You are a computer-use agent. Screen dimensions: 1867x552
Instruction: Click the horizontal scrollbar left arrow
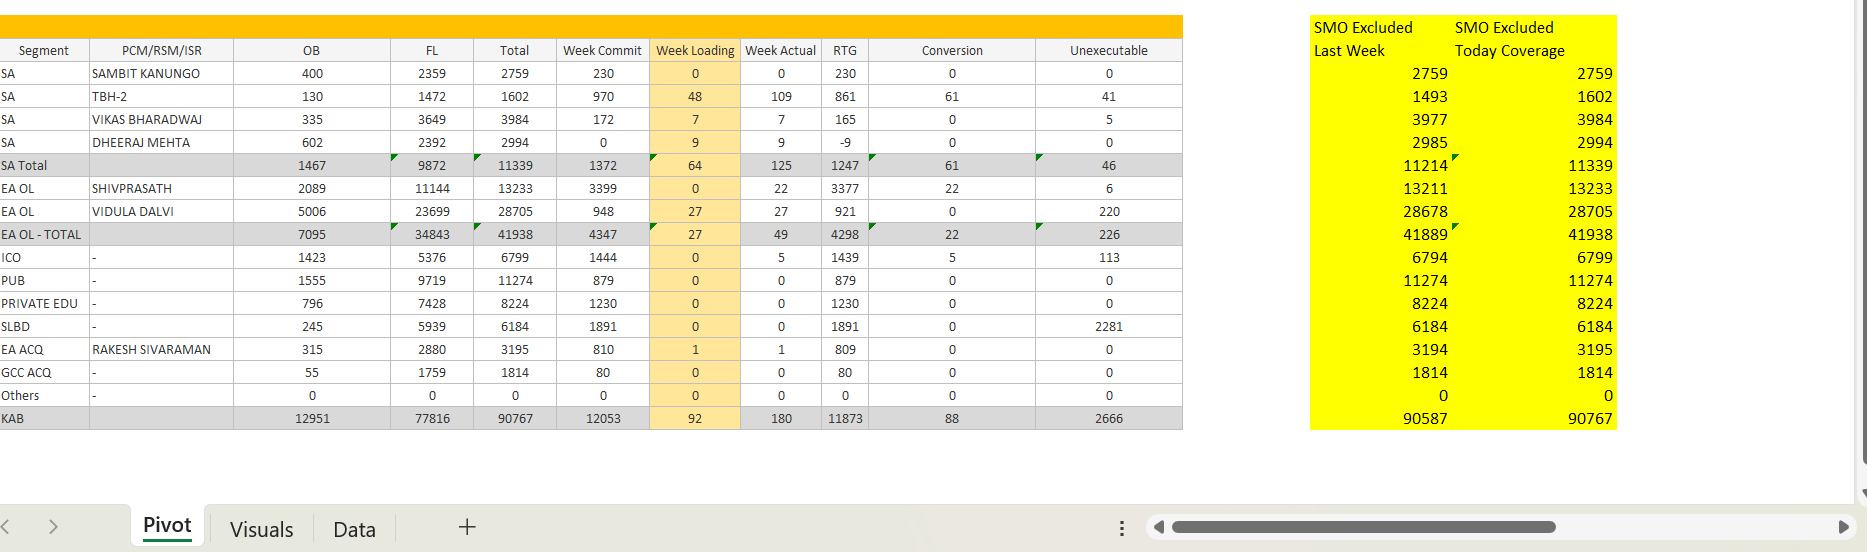pos(1158,527)
